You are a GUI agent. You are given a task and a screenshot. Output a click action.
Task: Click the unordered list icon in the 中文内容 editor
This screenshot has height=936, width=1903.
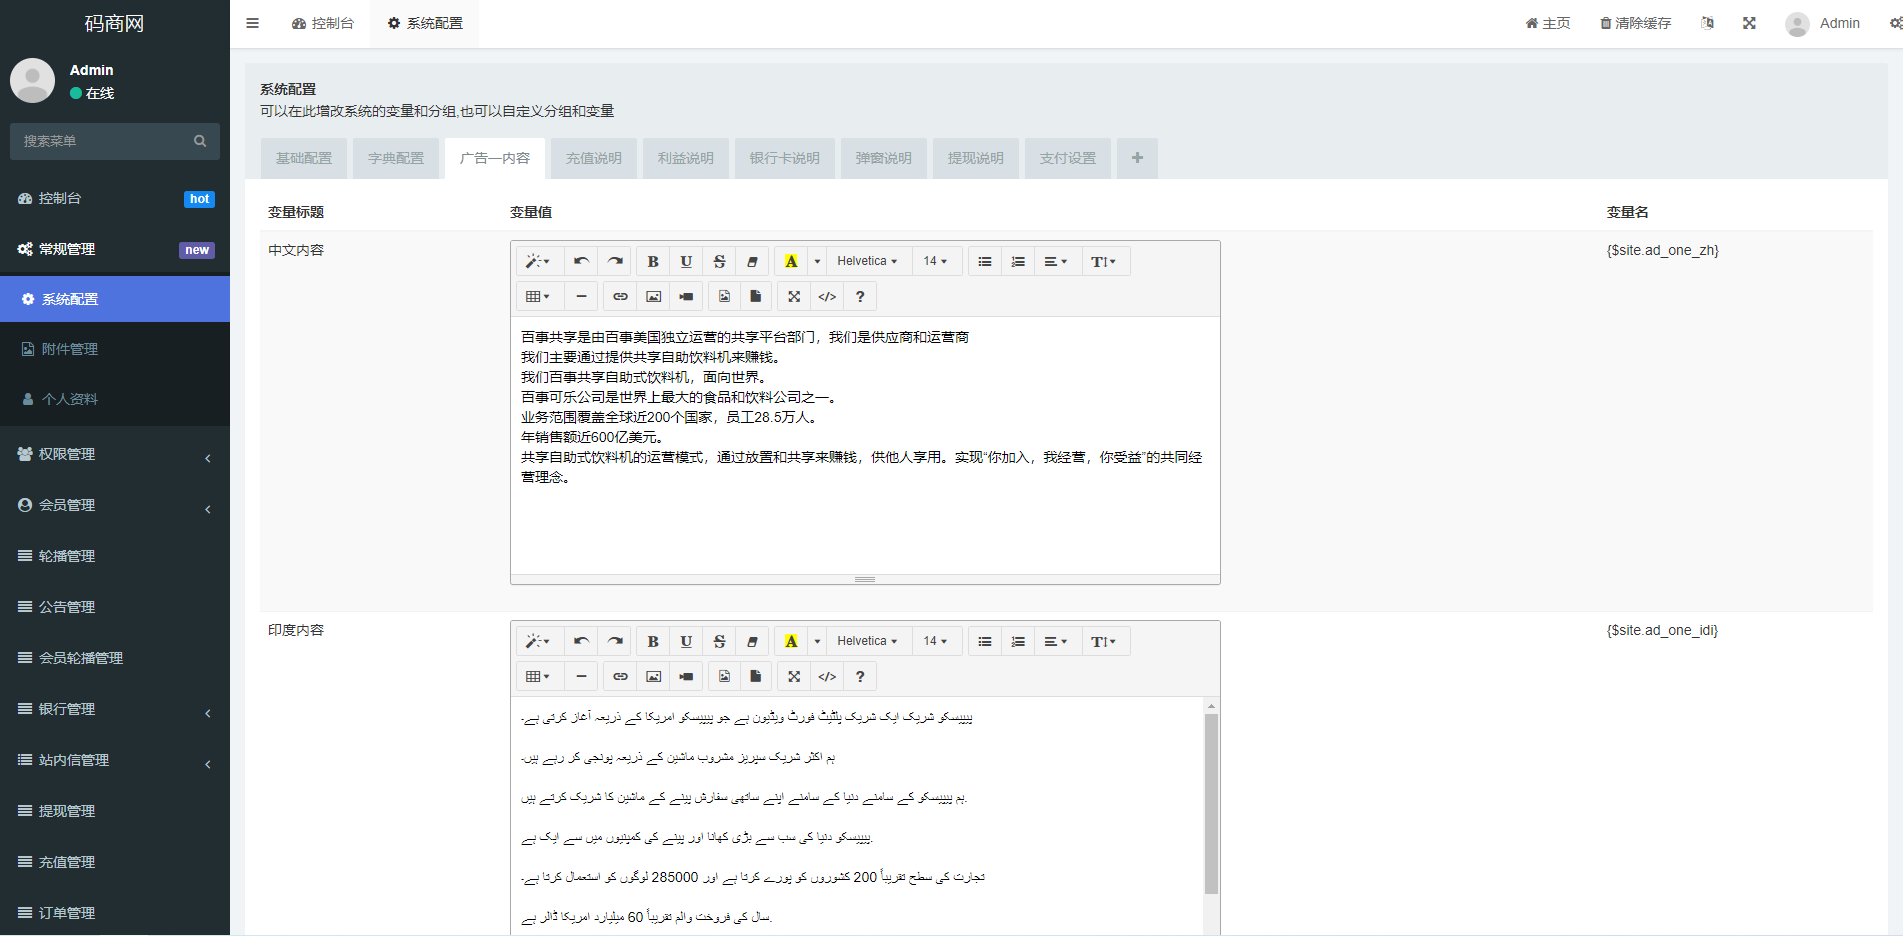click(x=985, y=261)
